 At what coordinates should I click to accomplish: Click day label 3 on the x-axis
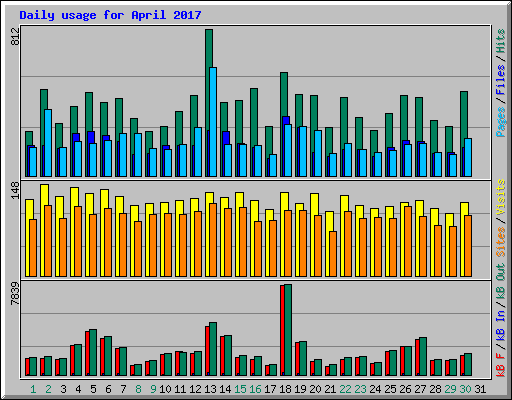pyautogui.click(x=63, y=389)
